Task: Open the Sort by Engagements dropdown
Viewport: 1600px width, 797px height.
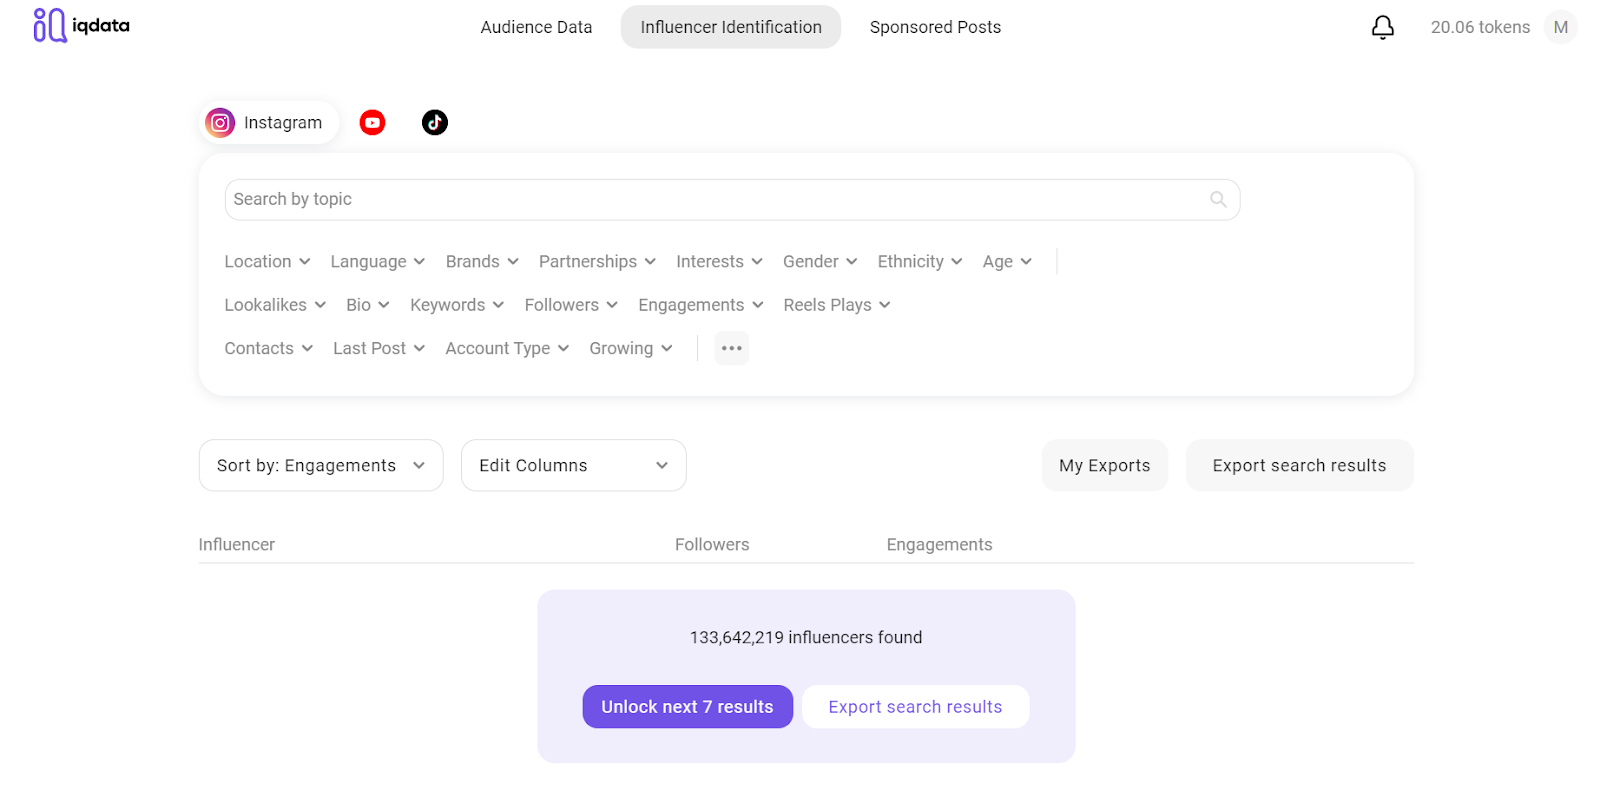Action: [x=320, y=466]
